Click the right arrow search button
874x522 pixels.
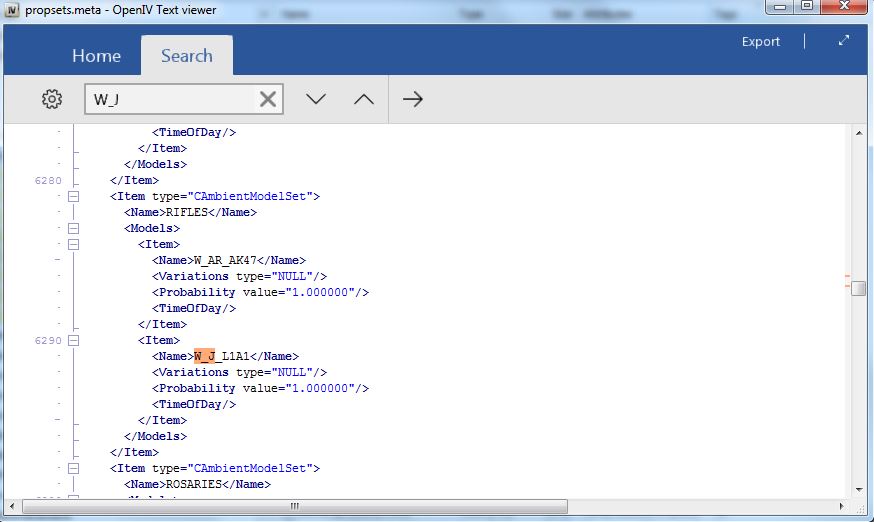[412, 99]
